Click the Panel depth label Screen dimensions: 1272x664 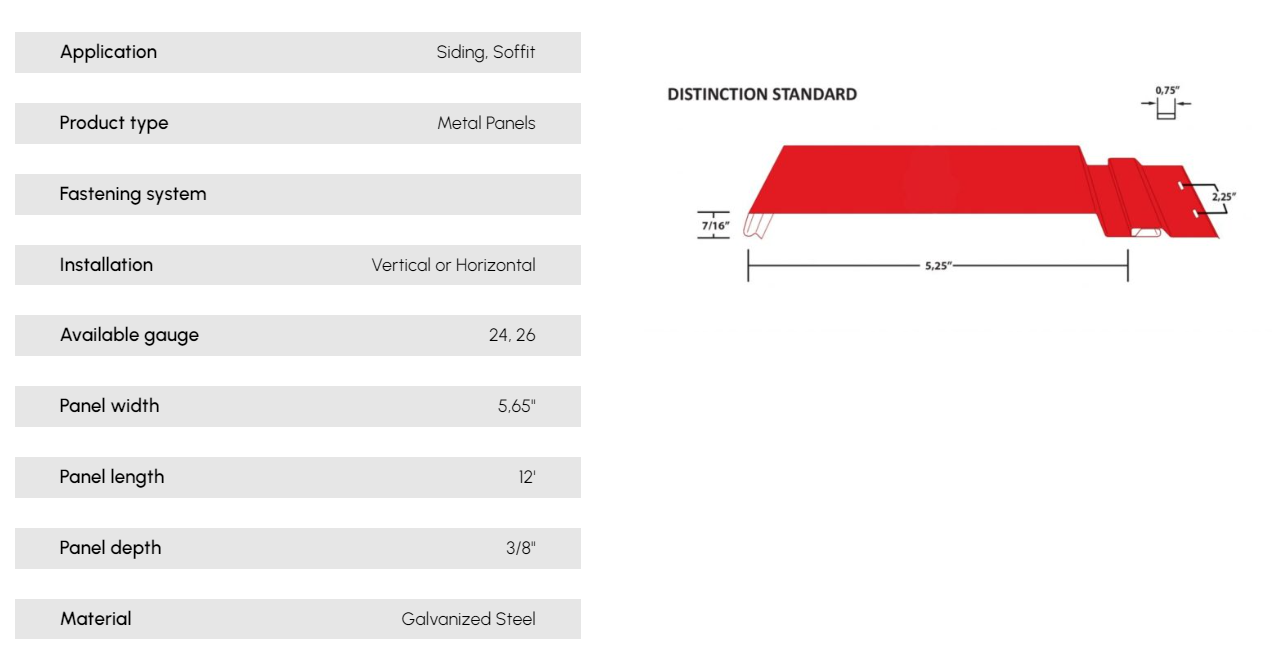110,548
